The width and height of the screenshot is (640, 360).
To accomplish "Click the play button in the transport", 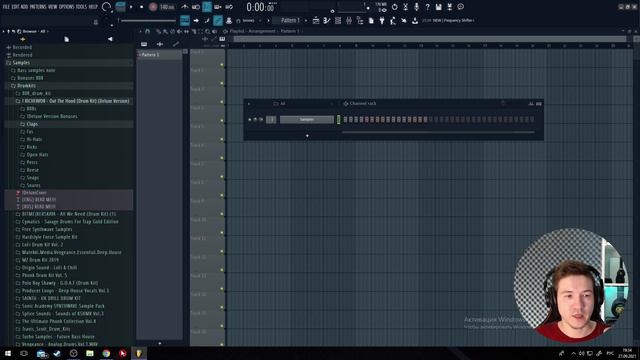I will click(131, 7).
